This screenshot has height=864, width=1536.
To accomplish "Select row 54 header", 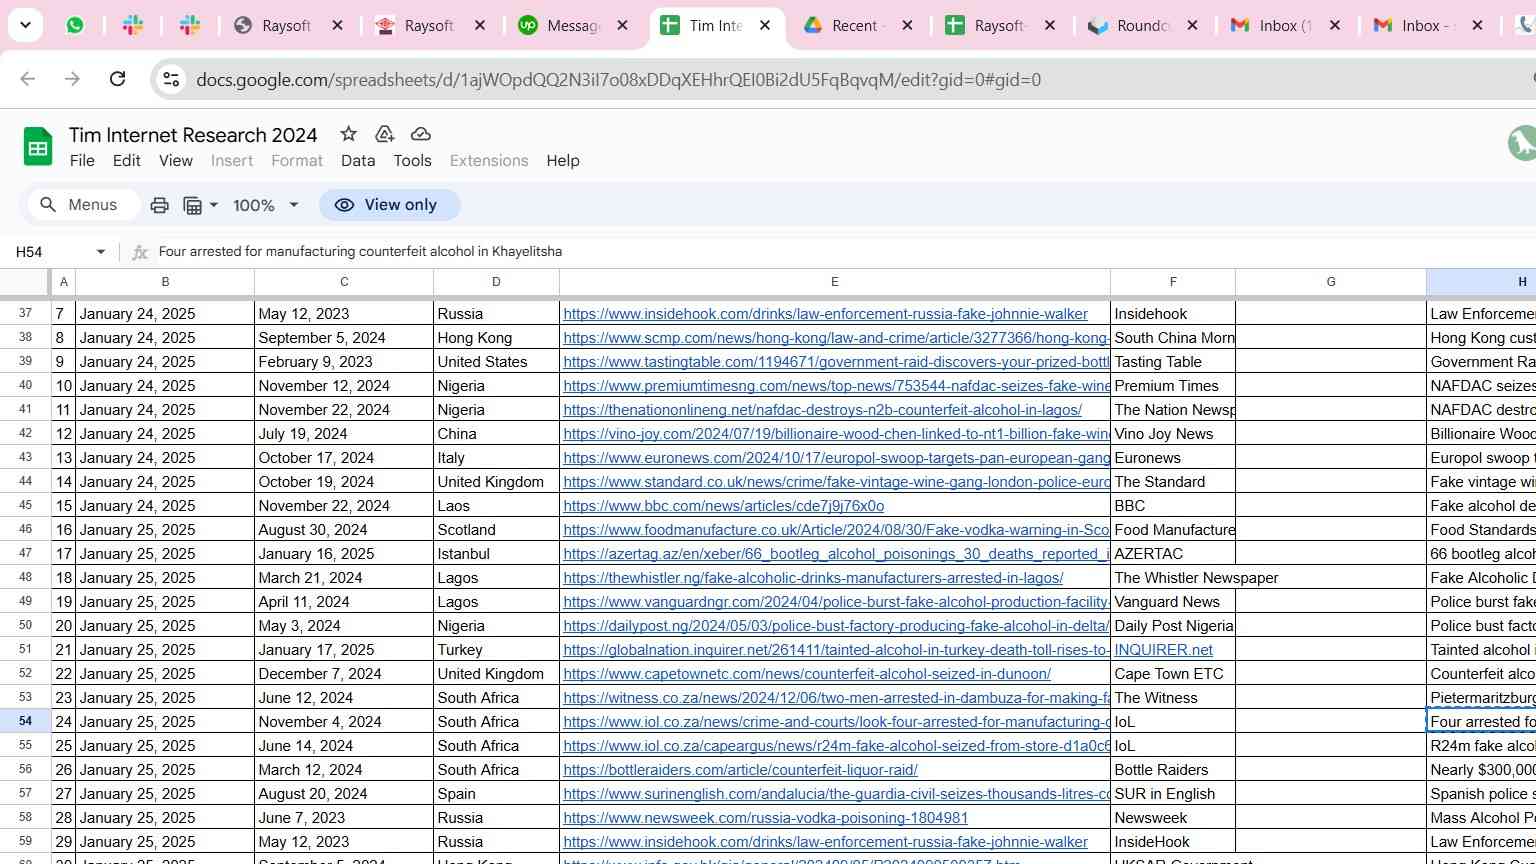I will (x=25, y=721).
